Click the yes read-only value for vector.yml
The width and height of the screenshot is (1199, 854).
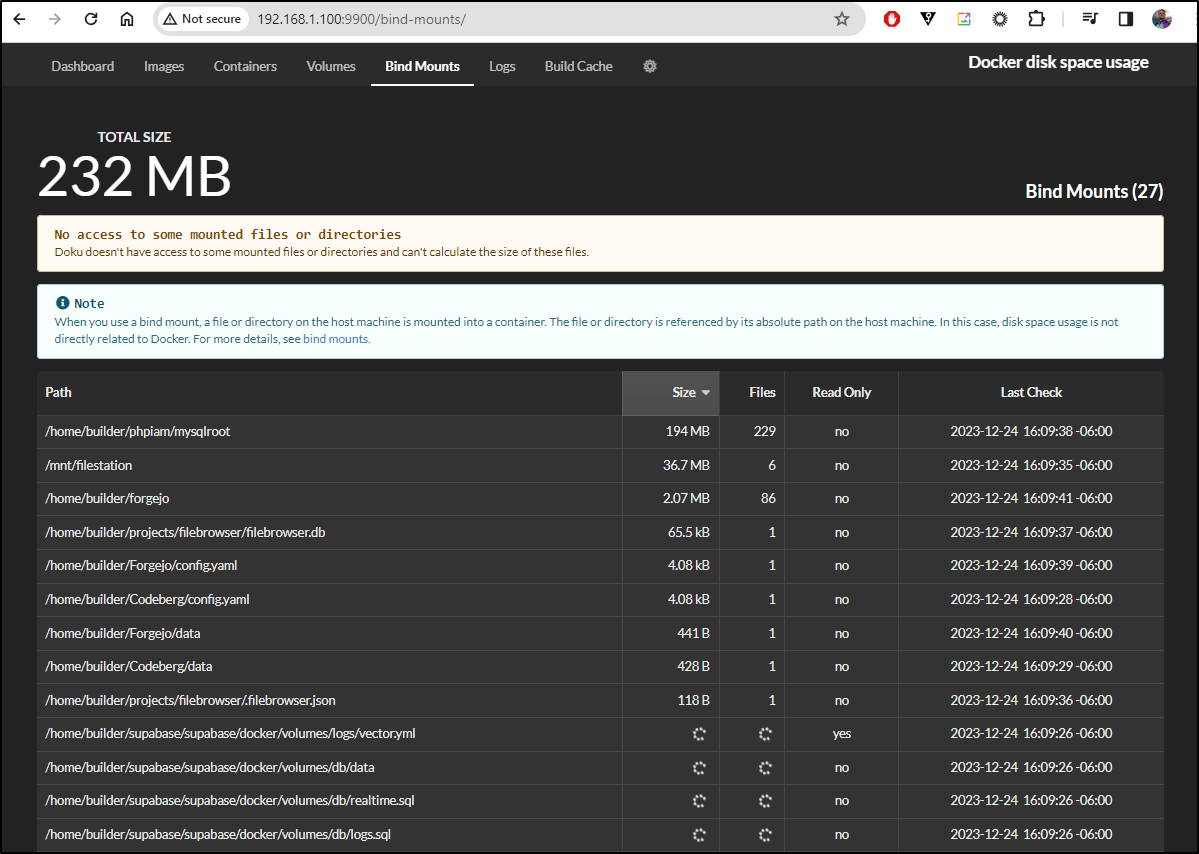pos(842,734)
